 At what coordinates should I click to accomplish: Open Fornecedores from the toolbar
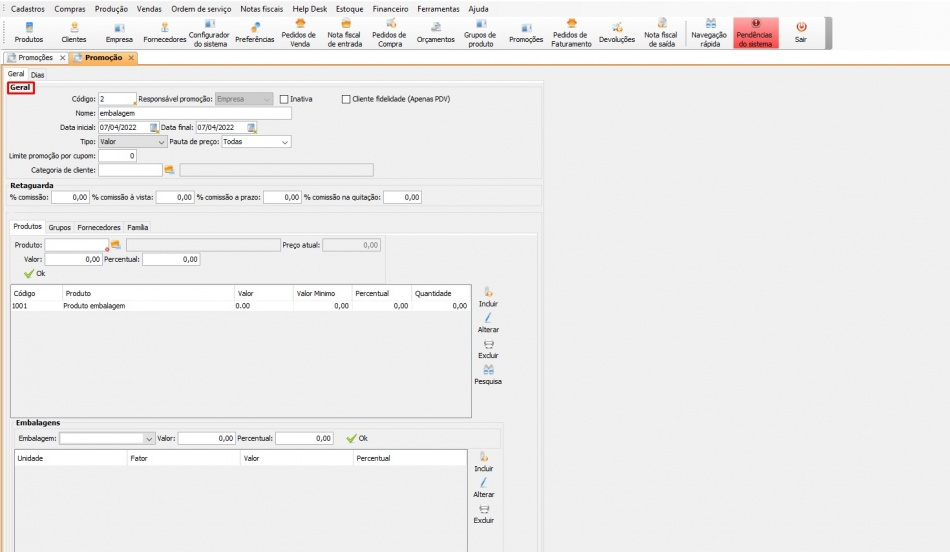(x=165, y=32)
